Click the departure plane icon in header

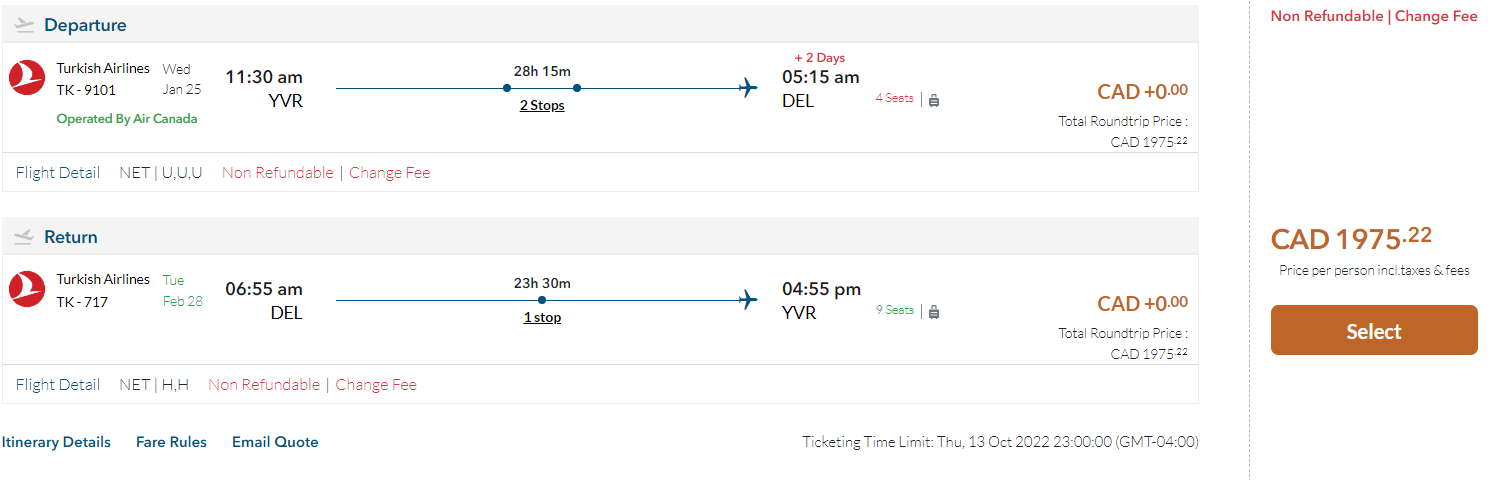point(25,25)
